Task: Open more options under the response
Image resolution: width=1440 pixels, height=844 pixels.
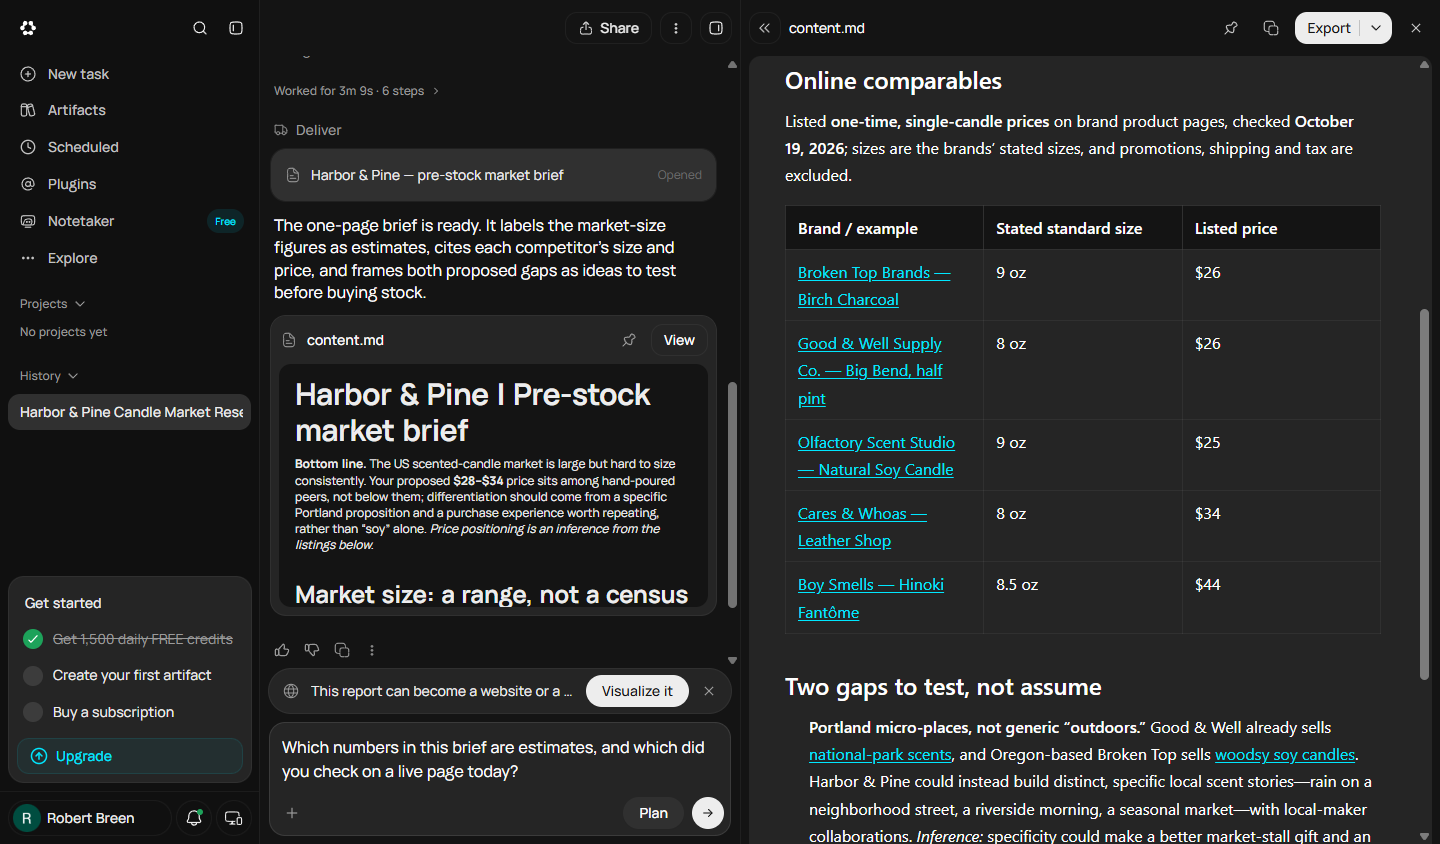Action: pyautogui.click(x=372, y=650)
